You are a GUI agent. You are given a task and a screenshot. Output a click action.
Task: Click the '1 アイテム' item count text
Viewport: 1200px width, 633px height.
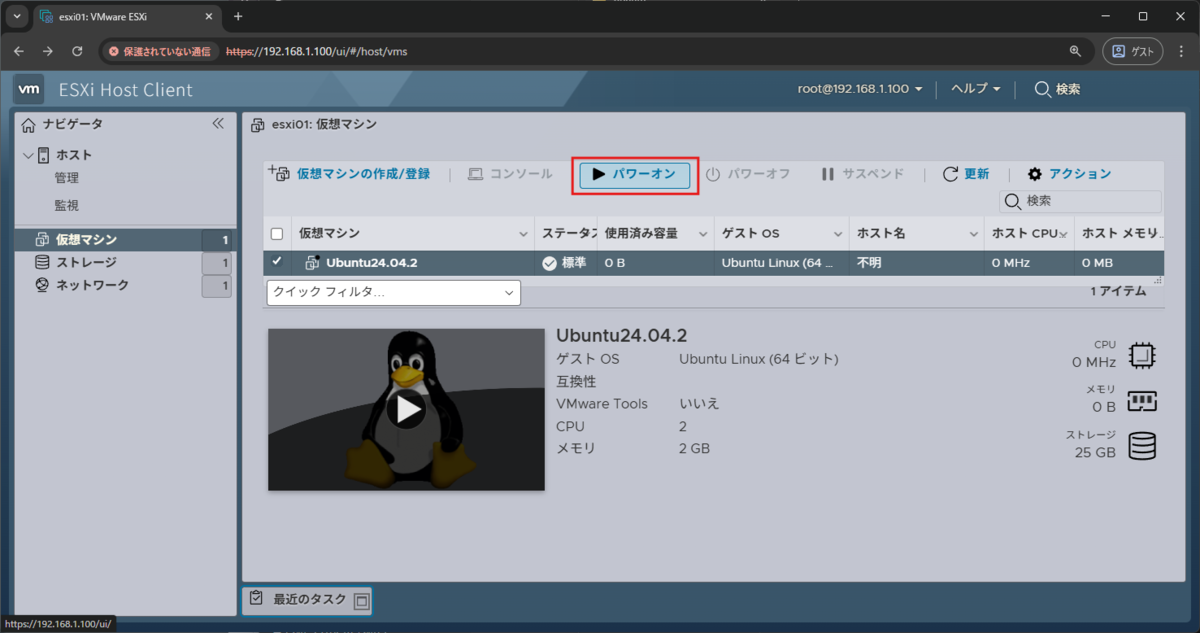pos(1118,292)
